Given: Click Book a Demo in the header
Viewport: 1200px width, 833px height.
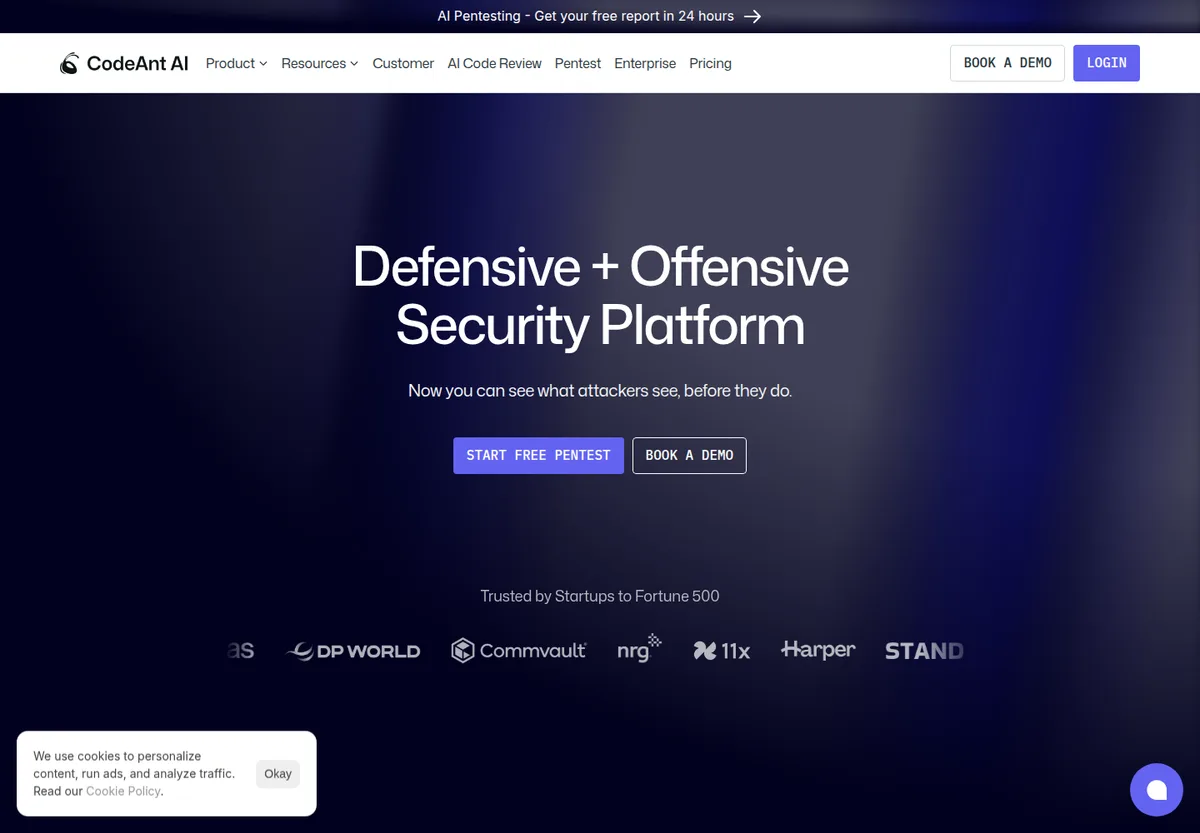Looking at the screenshot, I should [1007, 63].
